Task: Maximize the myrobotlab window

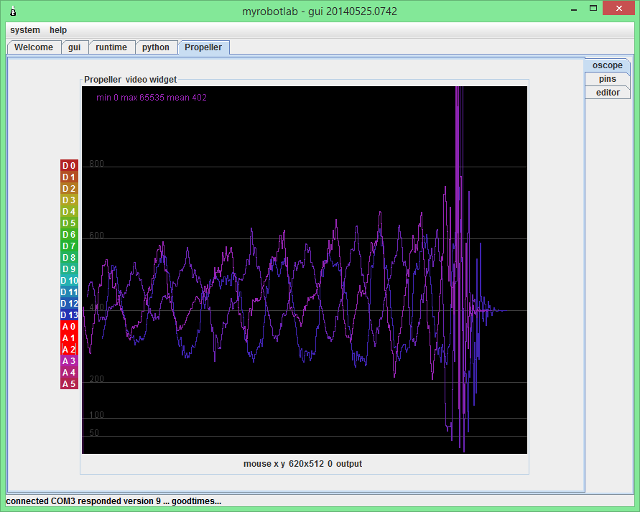Action: click(593, 9)
